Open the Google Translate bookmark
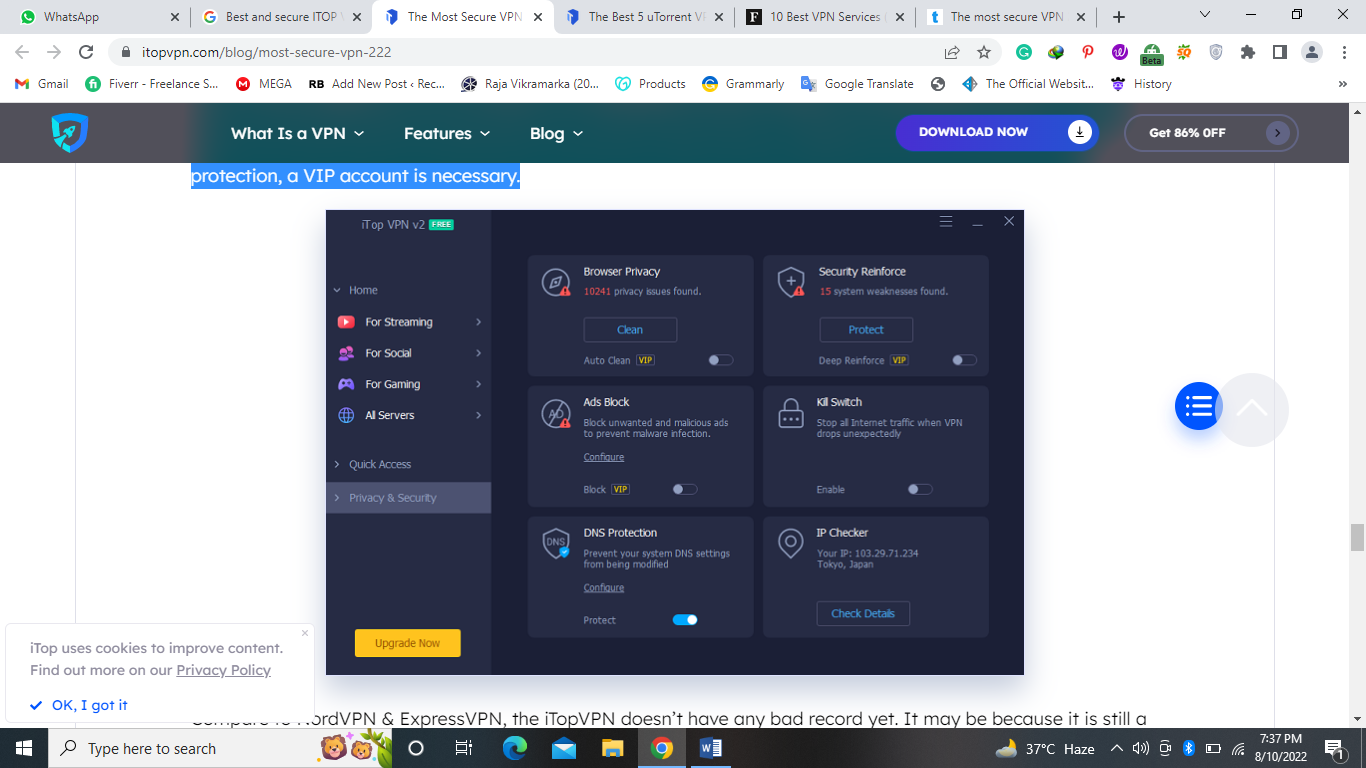Viewport: 1366px width, 768px height. [x=857, y=84]
